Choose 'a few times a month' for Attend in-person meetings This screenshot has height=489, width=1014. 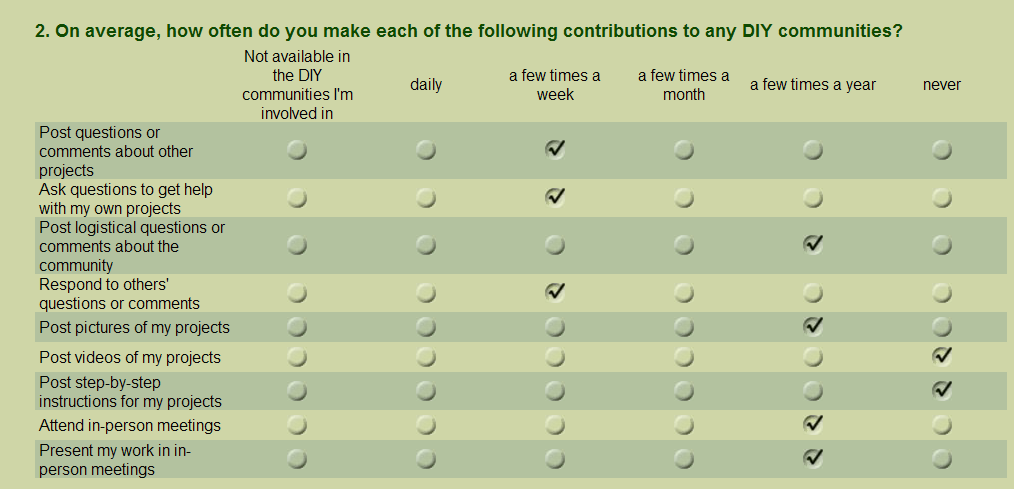point(684,425)
